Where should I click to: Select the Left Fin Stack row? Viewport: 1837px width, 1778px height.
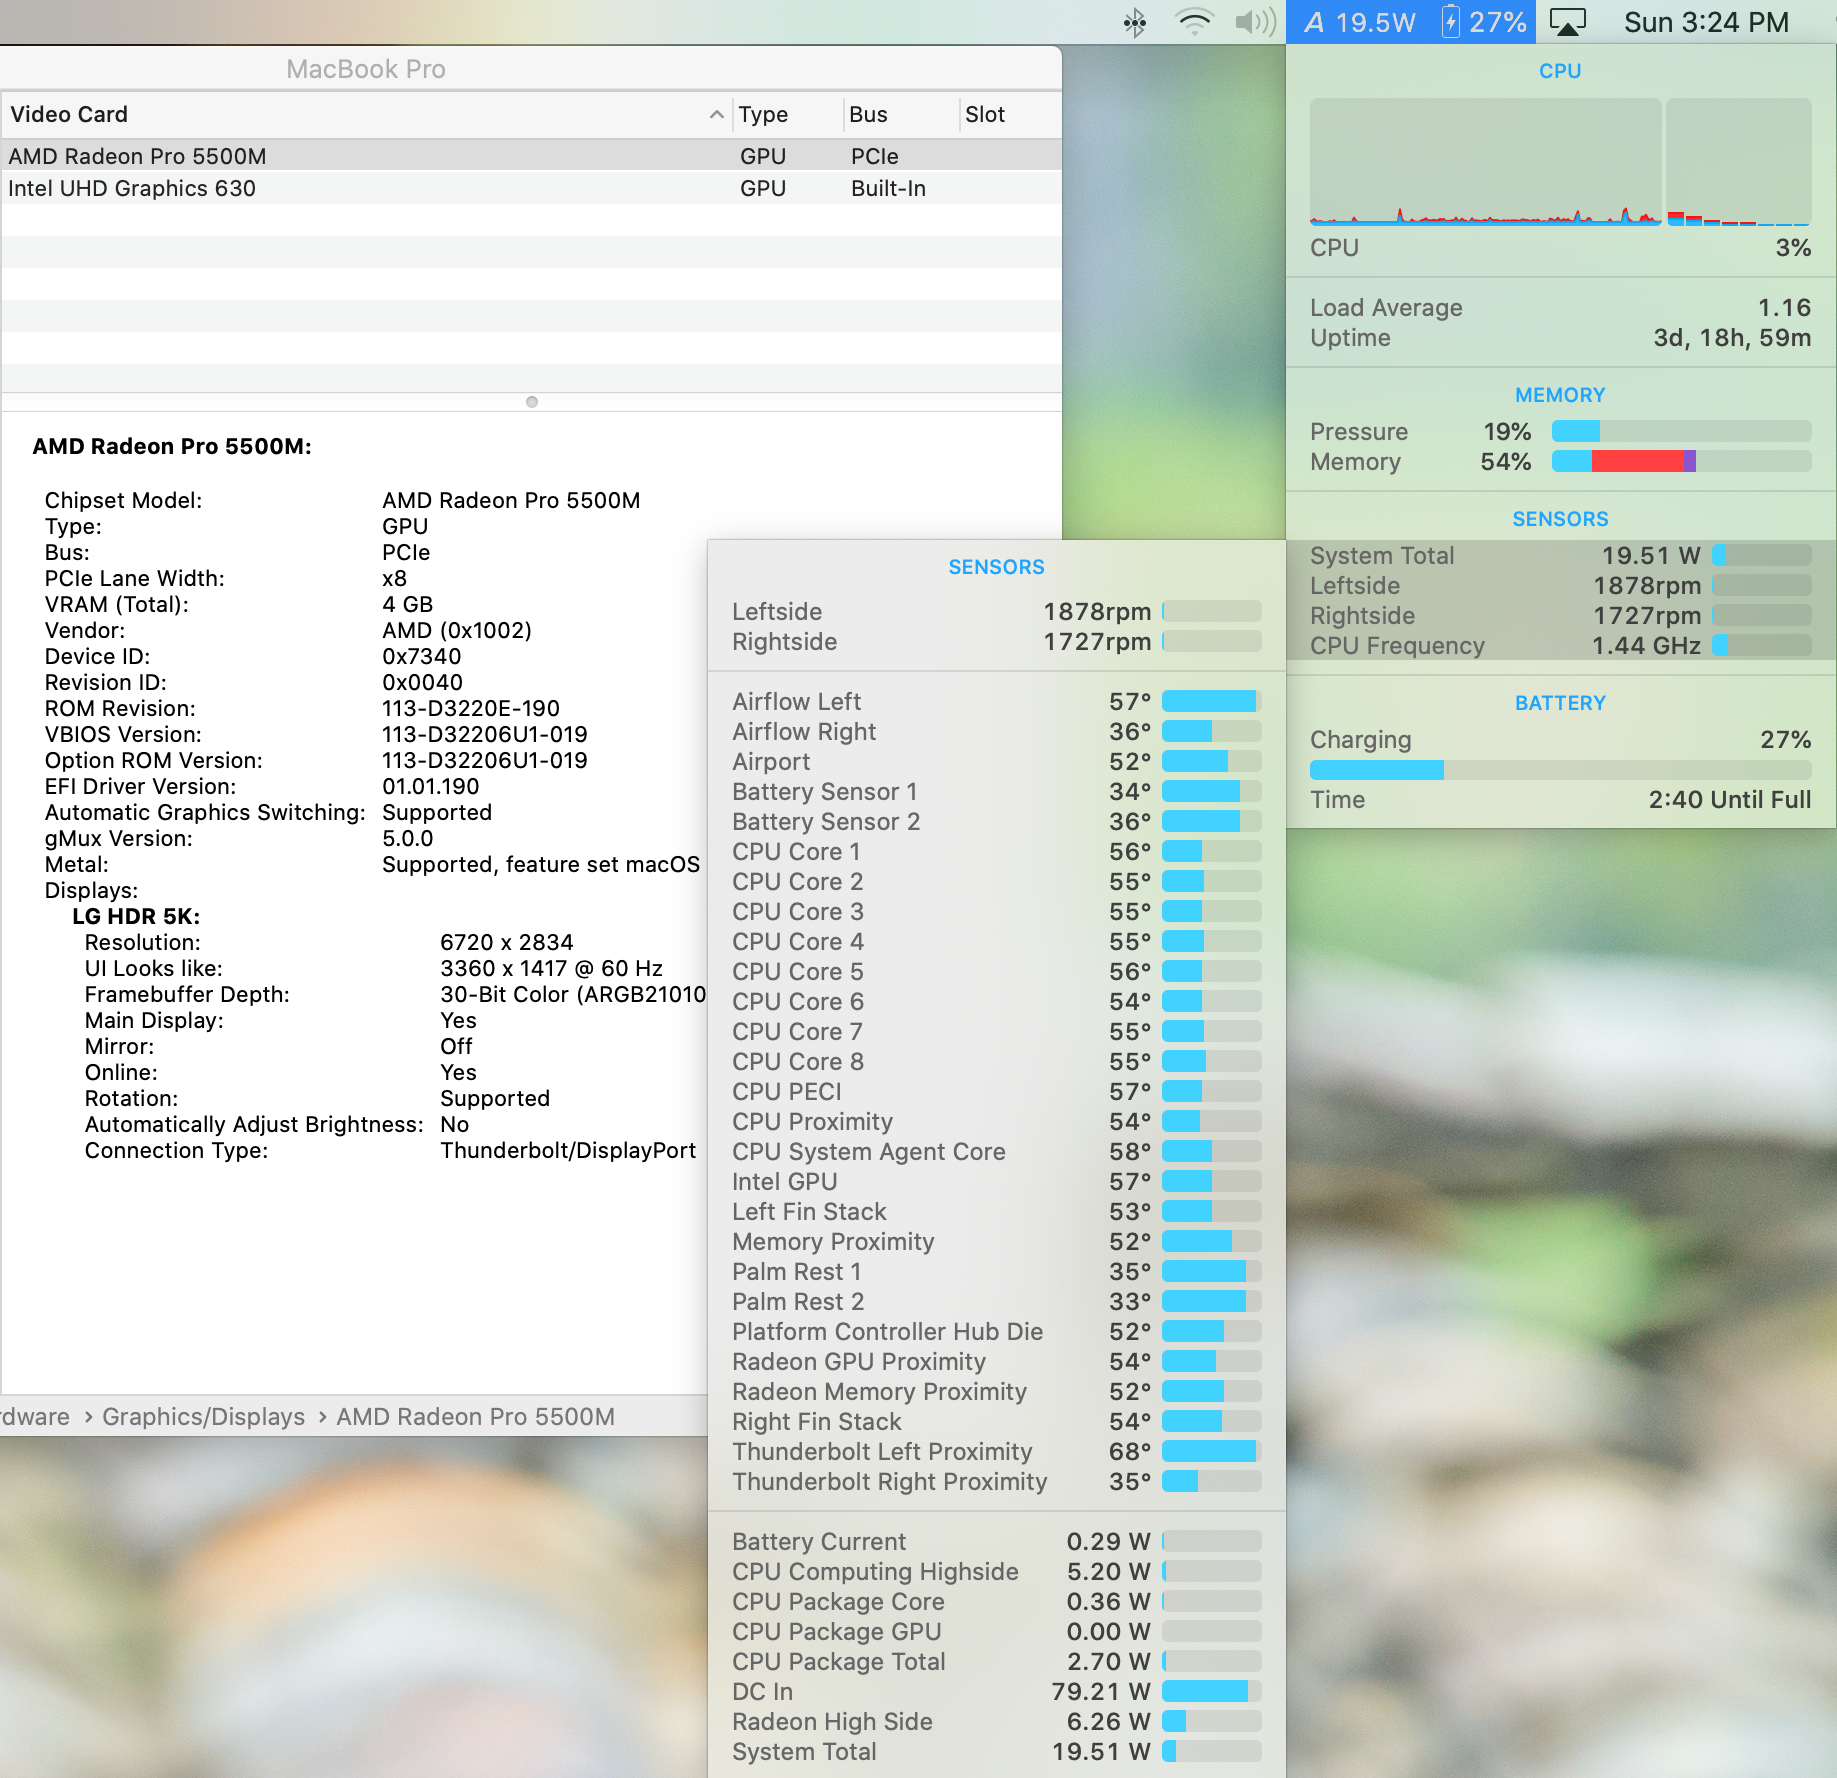coord(996,1211)
